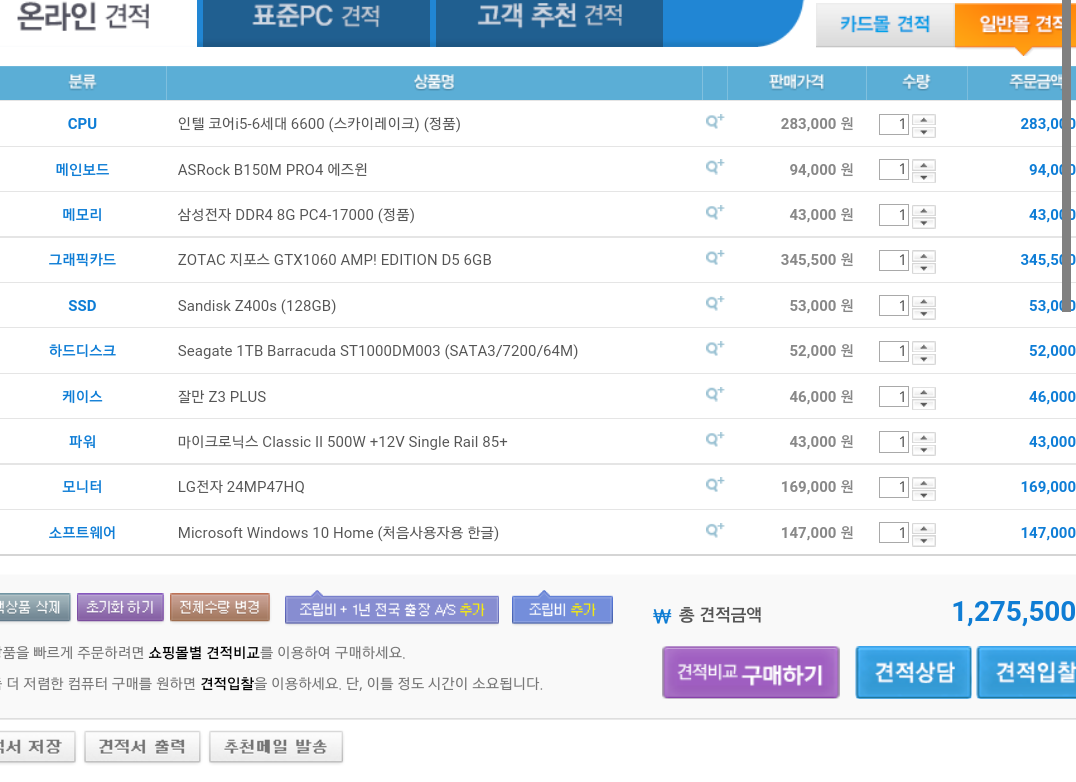
Task: Add 조립비 + 1년 전국 출장 A/S
Action: pyautogui.click(x=392, y=609)
